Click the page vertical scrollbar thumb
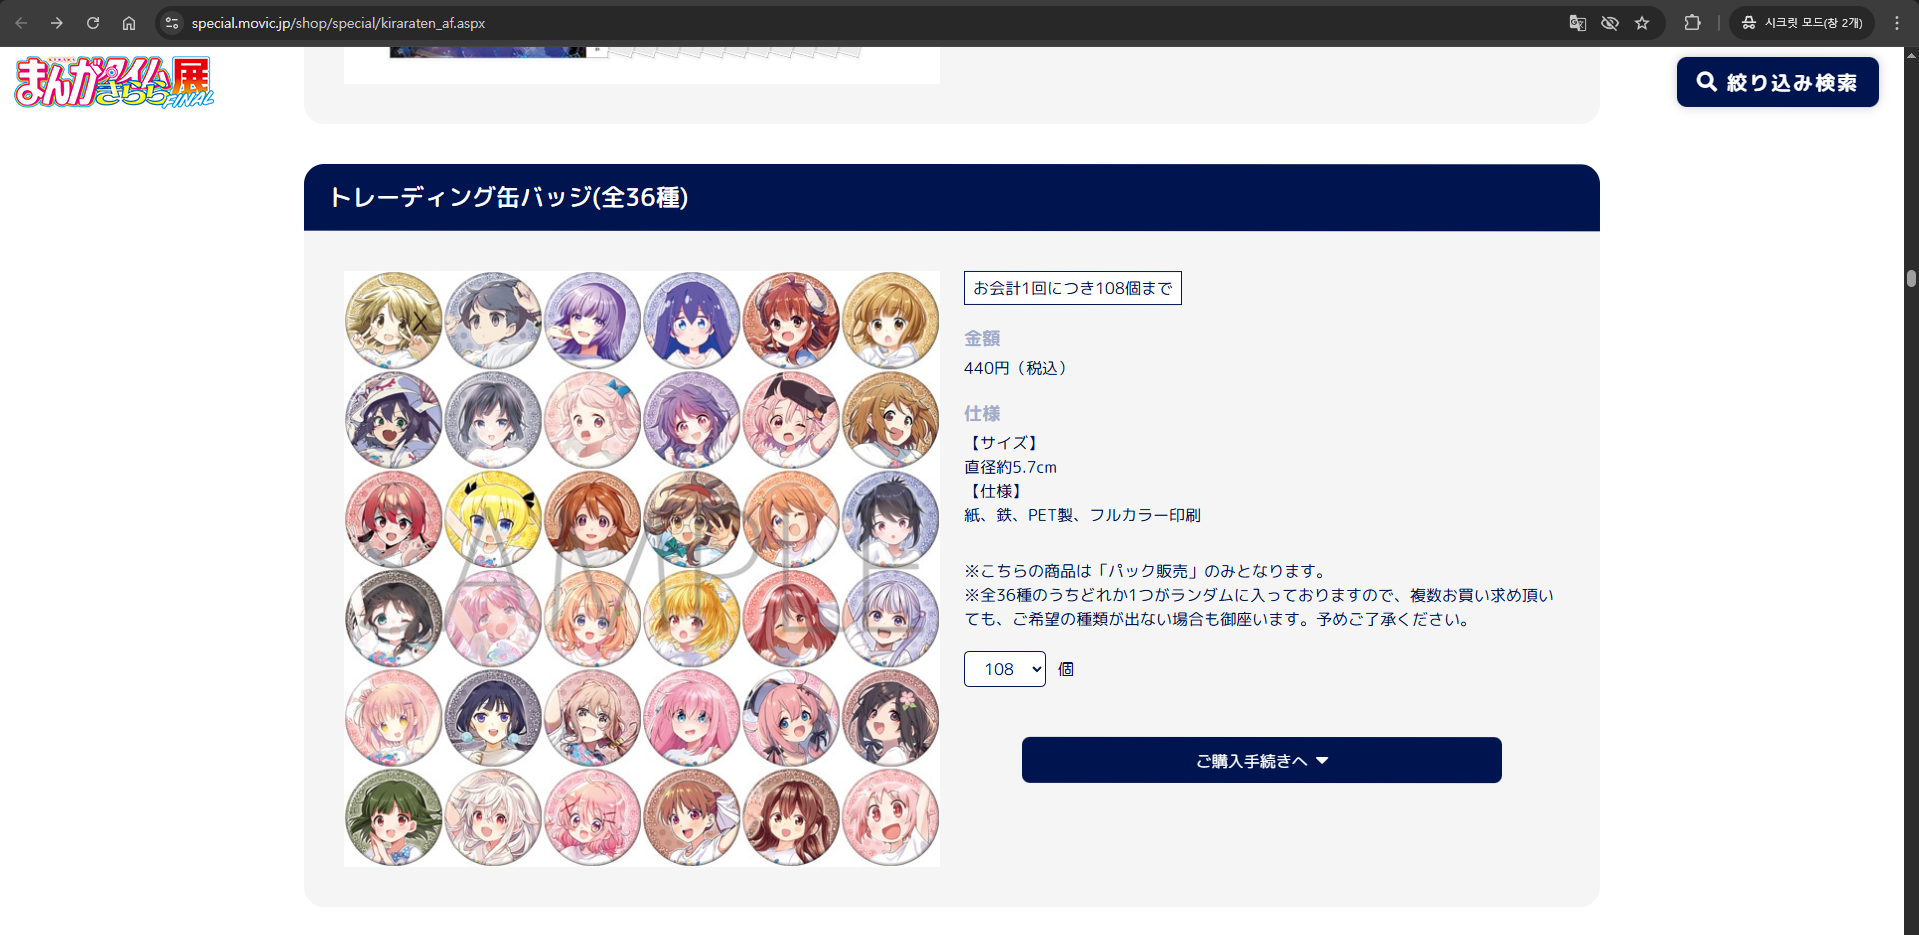Image resolution: width=1919 pixels, height=935 pixels. pyautogui.click(x=1911, y=278)
